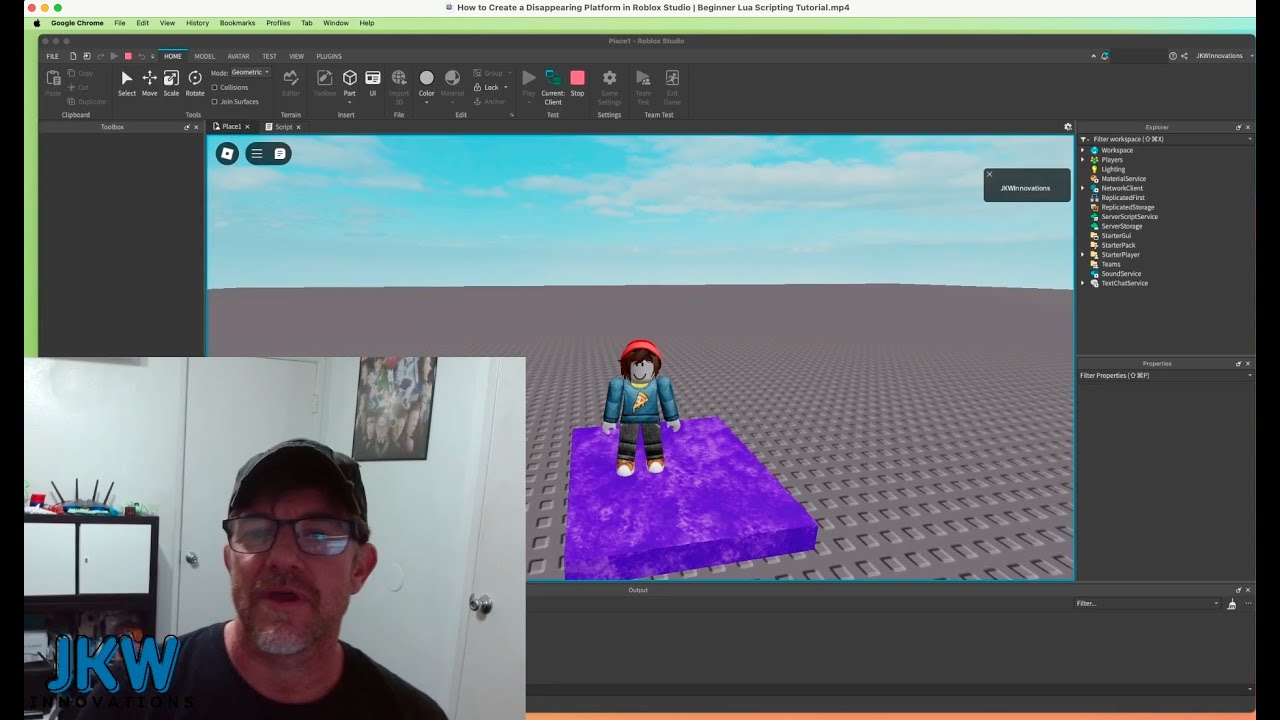
Task: Activate the Rotate tool
Action: pos(195,83)
